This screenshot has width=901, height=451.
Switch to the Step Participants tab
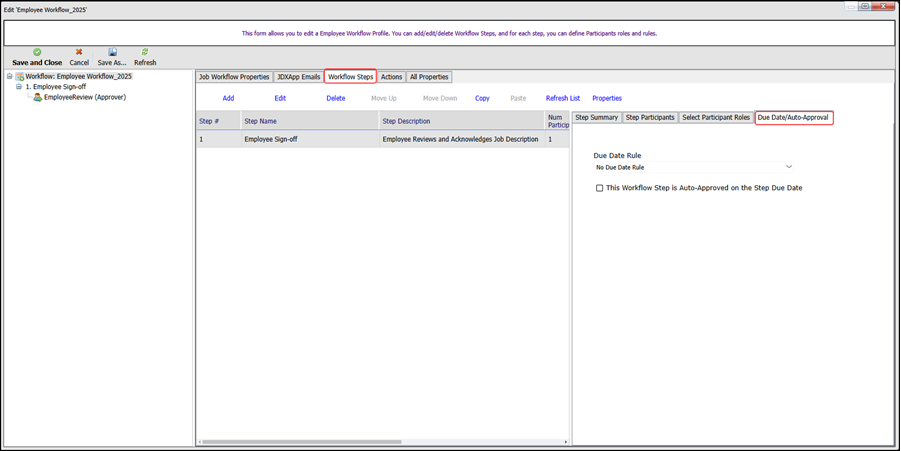tap(650, 118)
